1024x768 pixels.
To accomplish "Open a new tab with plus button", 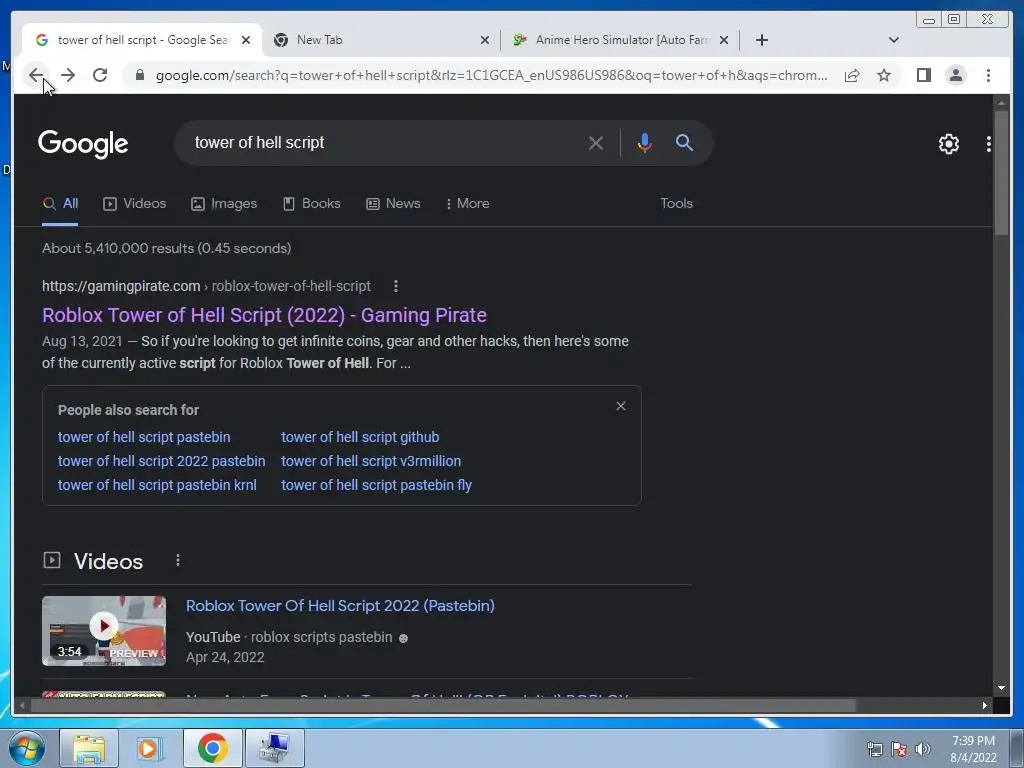I will pos(761,40).
